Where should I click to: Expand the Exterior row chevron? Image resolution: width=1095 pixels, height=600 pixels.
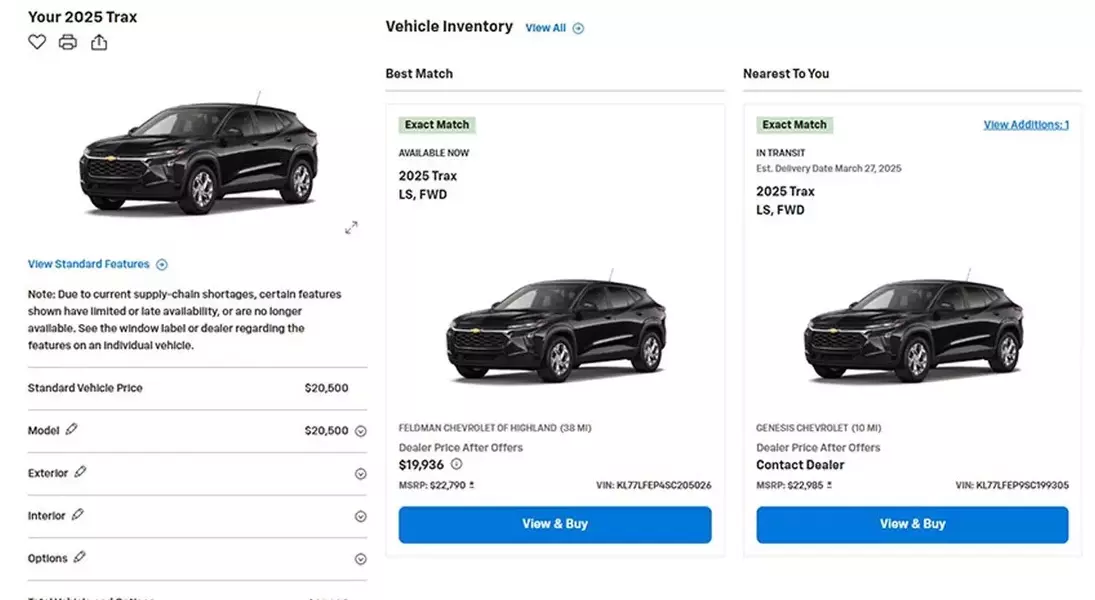360,474
